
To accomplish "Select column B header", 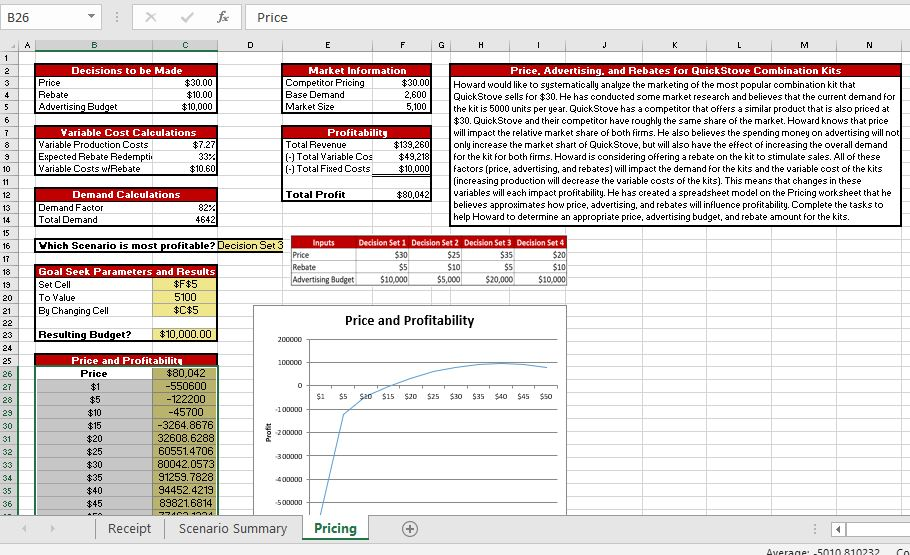I will [x=94, y=45].
